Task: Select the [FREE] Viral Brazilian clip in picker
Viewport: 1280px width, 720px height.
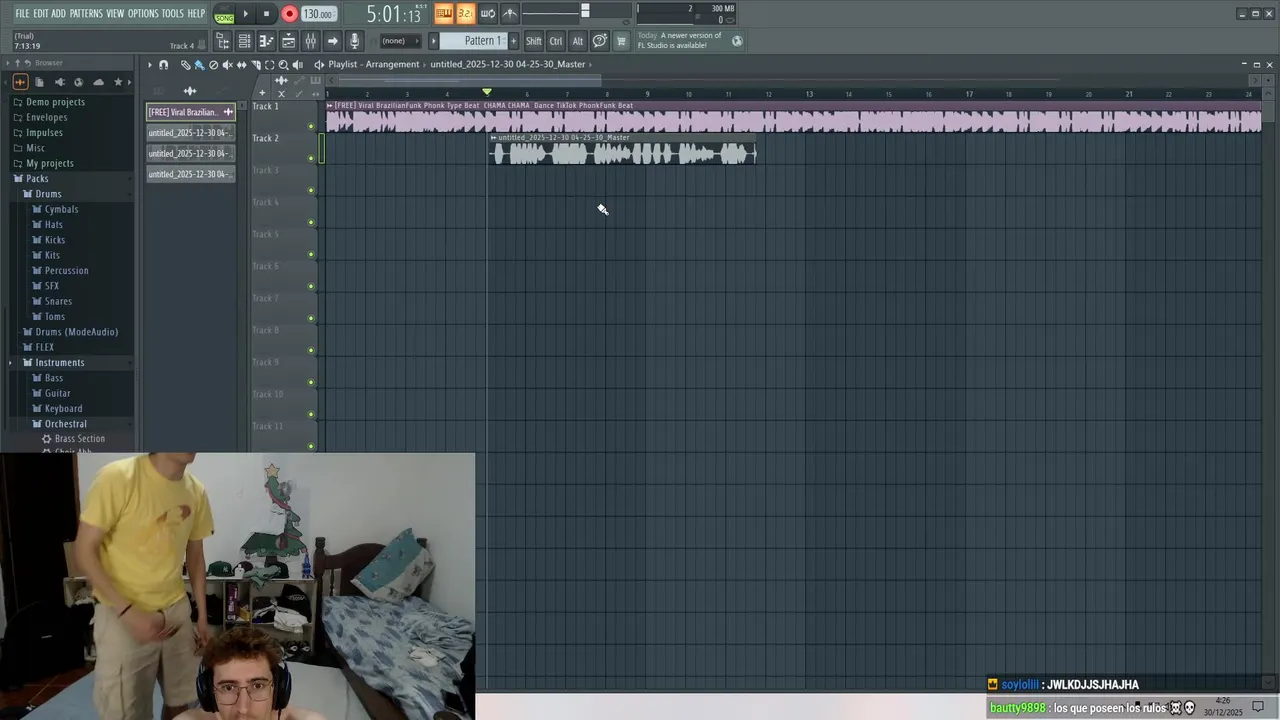Action: click(x=190, y=112)
